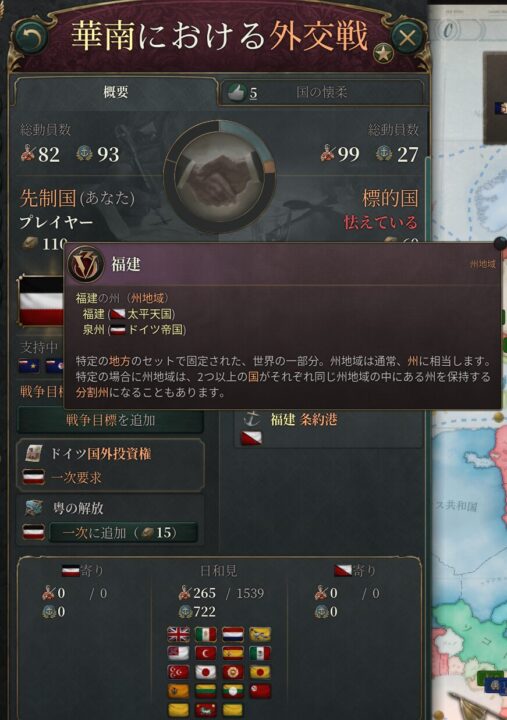Click the 戦争目標を追加 button

(x=111, y=420)
